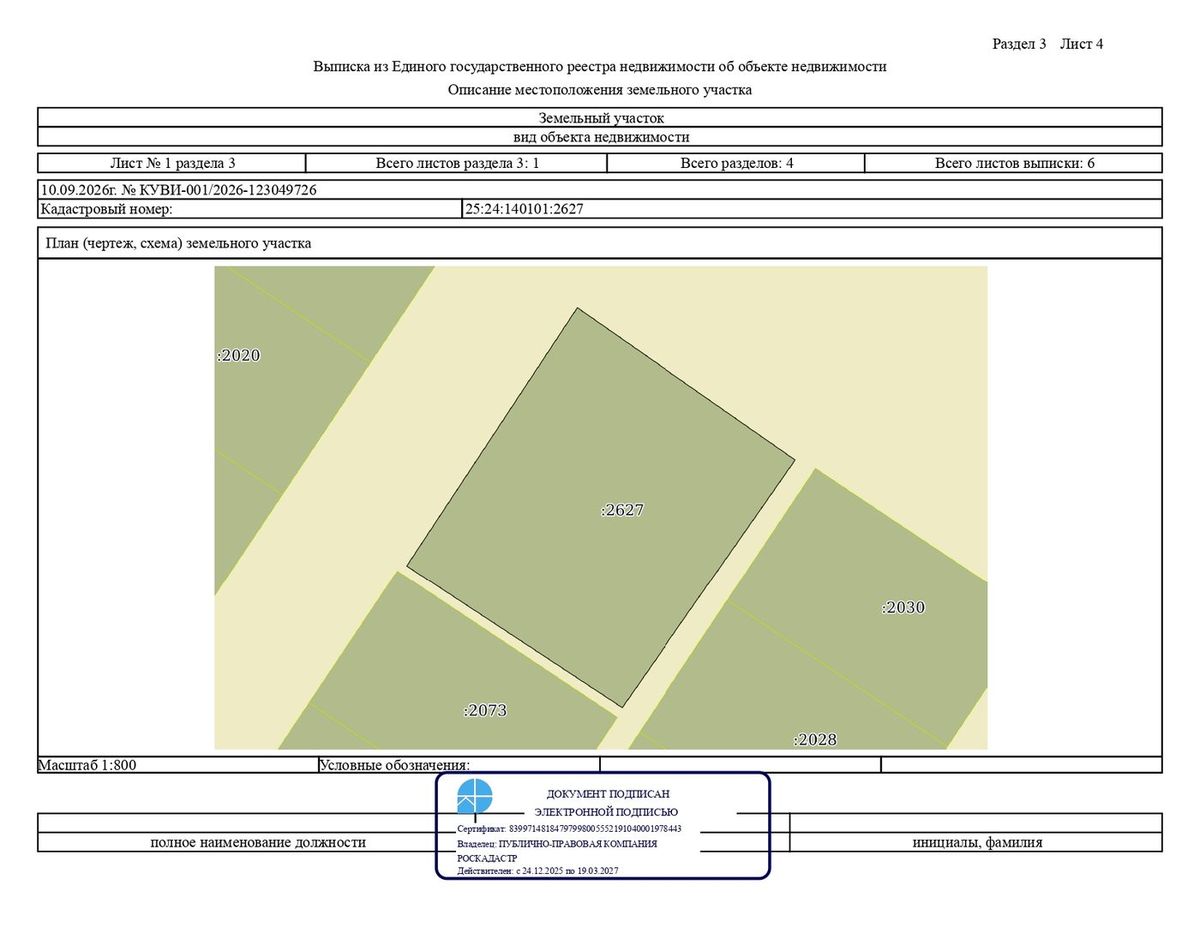
Task: Click the "Всего листов раздела 3: 1" cell
Action: coord(458,163)
